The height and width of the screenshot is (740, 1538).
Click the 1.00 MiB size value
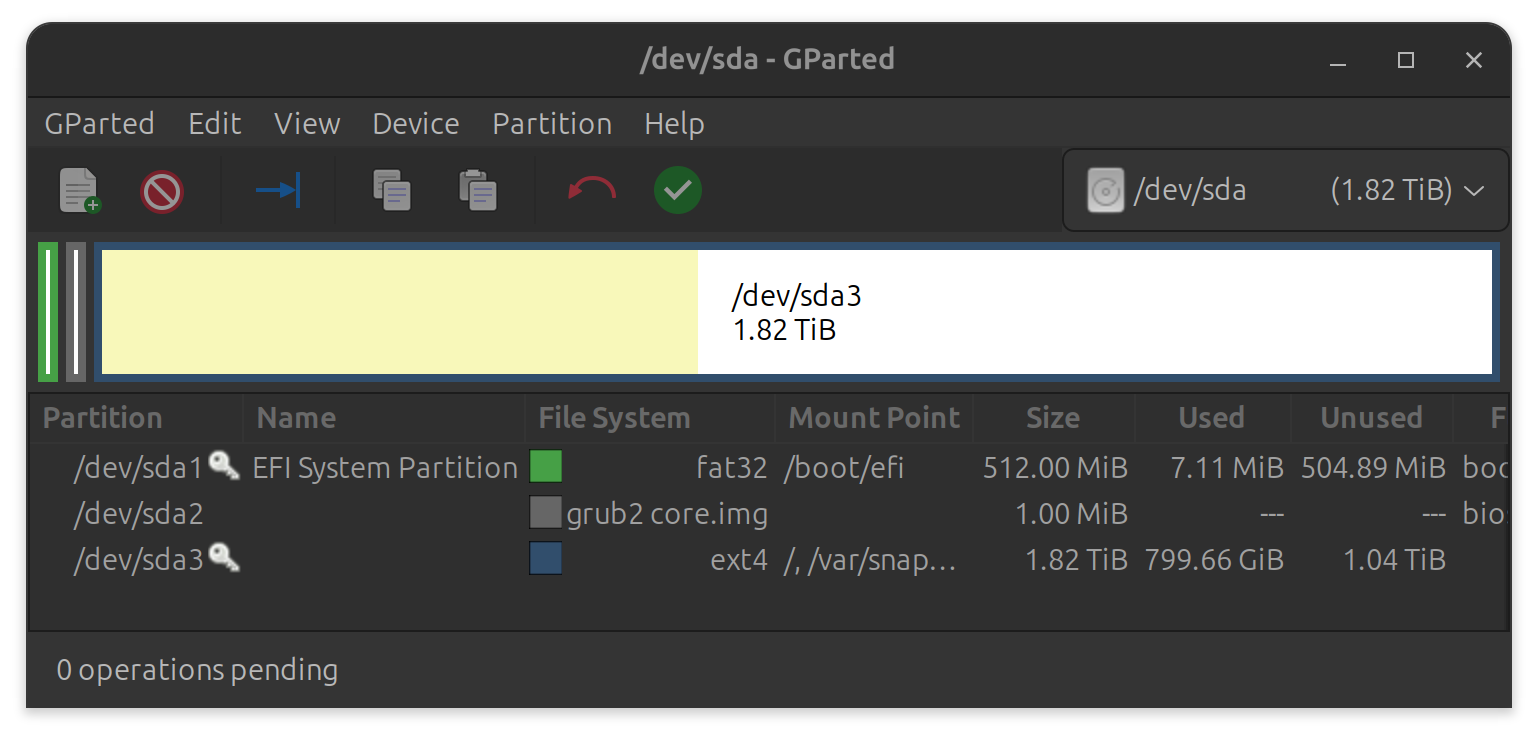coord(1072,514)
